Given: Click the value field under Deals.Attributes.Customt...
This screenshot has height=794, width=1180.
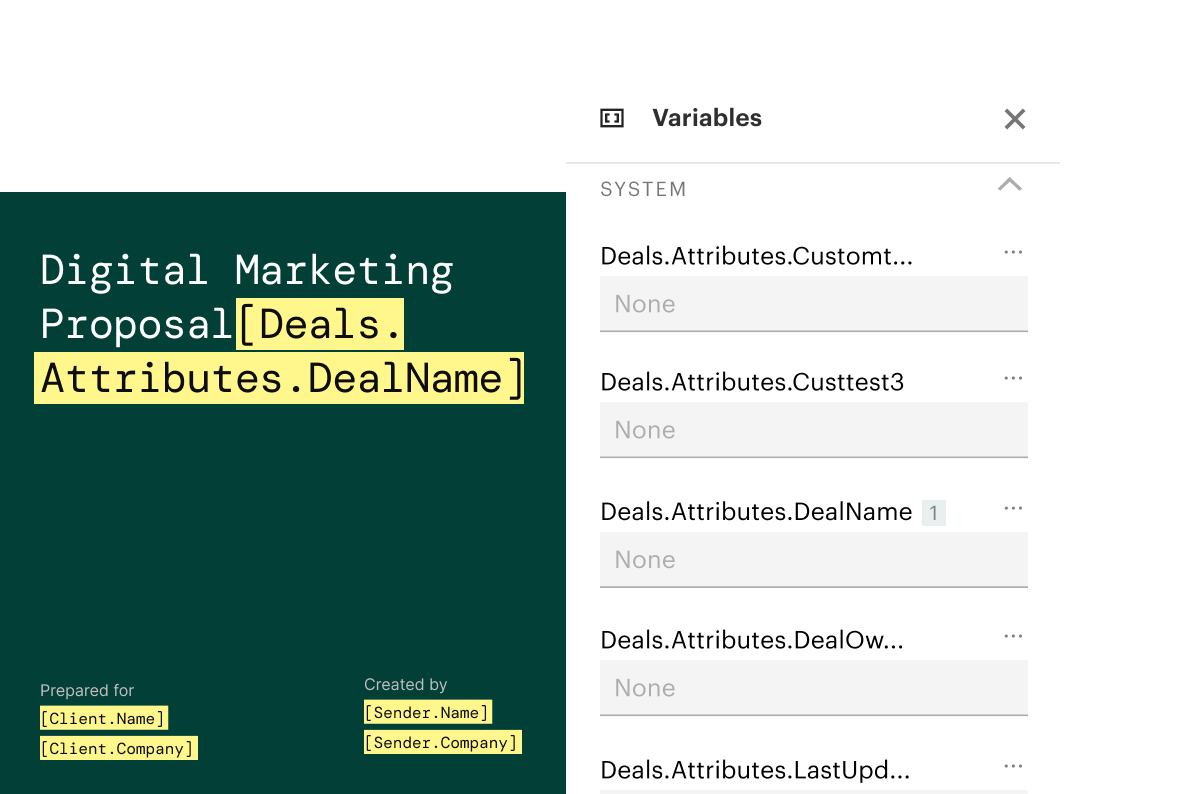Looking at the screenshot, I should tap(814, 304).
